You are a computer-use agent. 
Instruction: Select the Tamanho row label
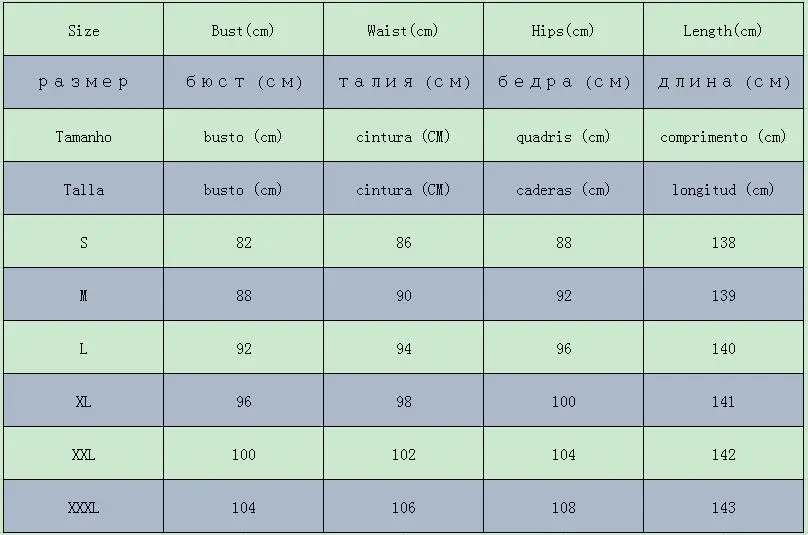tap(84, 137)
